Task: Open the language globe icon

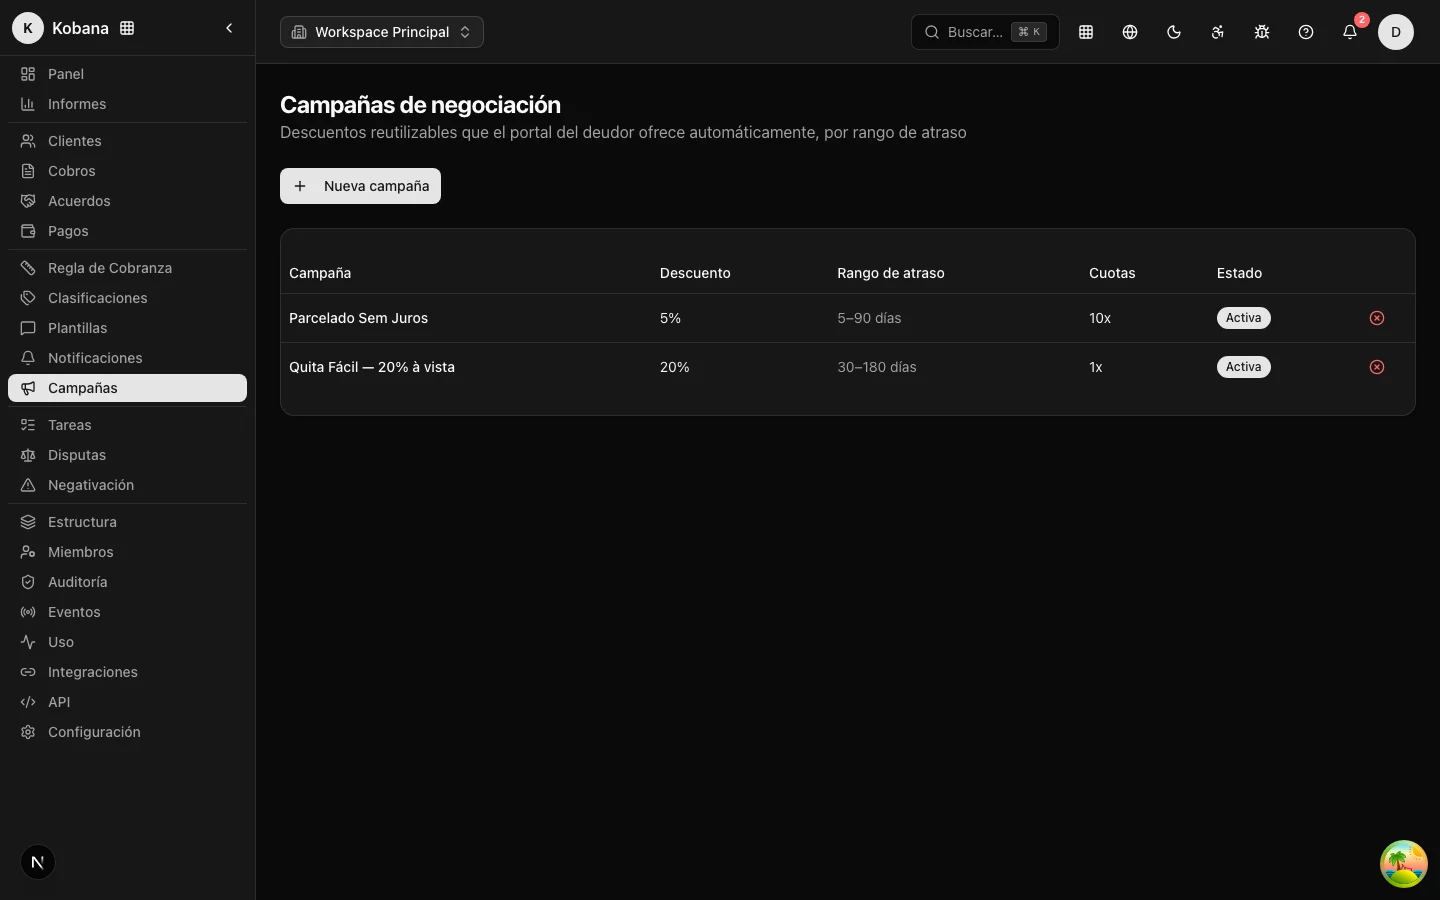Action: 1130,32
